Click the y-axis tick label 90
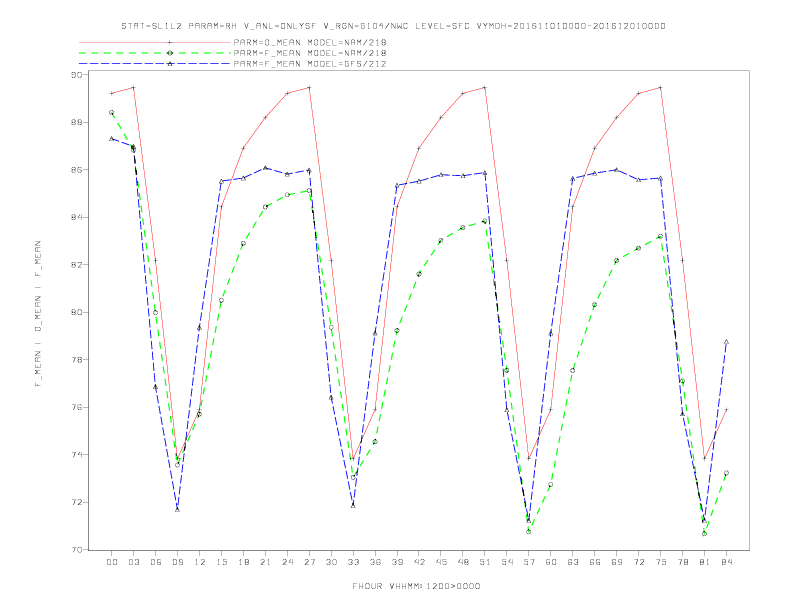792x612 pixels. point(76,75)
